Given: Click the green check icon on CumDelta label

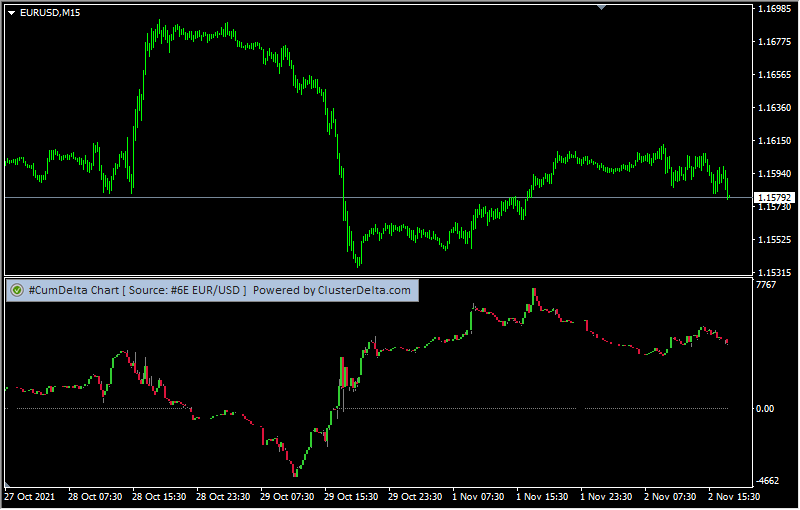Looking at the screenshot, I should click(x=17, y=291).
